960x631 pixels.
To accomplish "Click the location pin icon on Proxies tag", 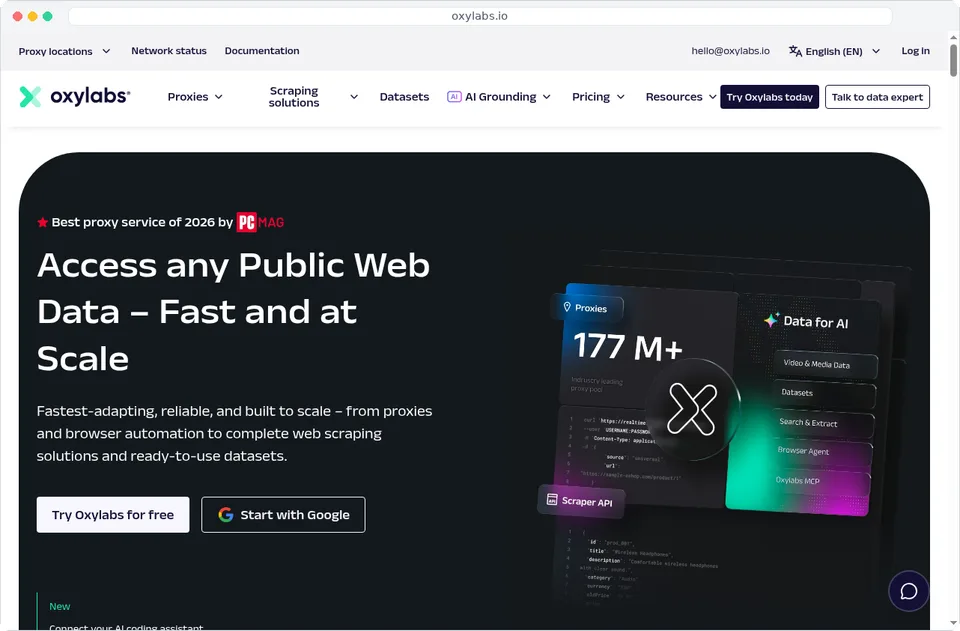I will point(567,307).
